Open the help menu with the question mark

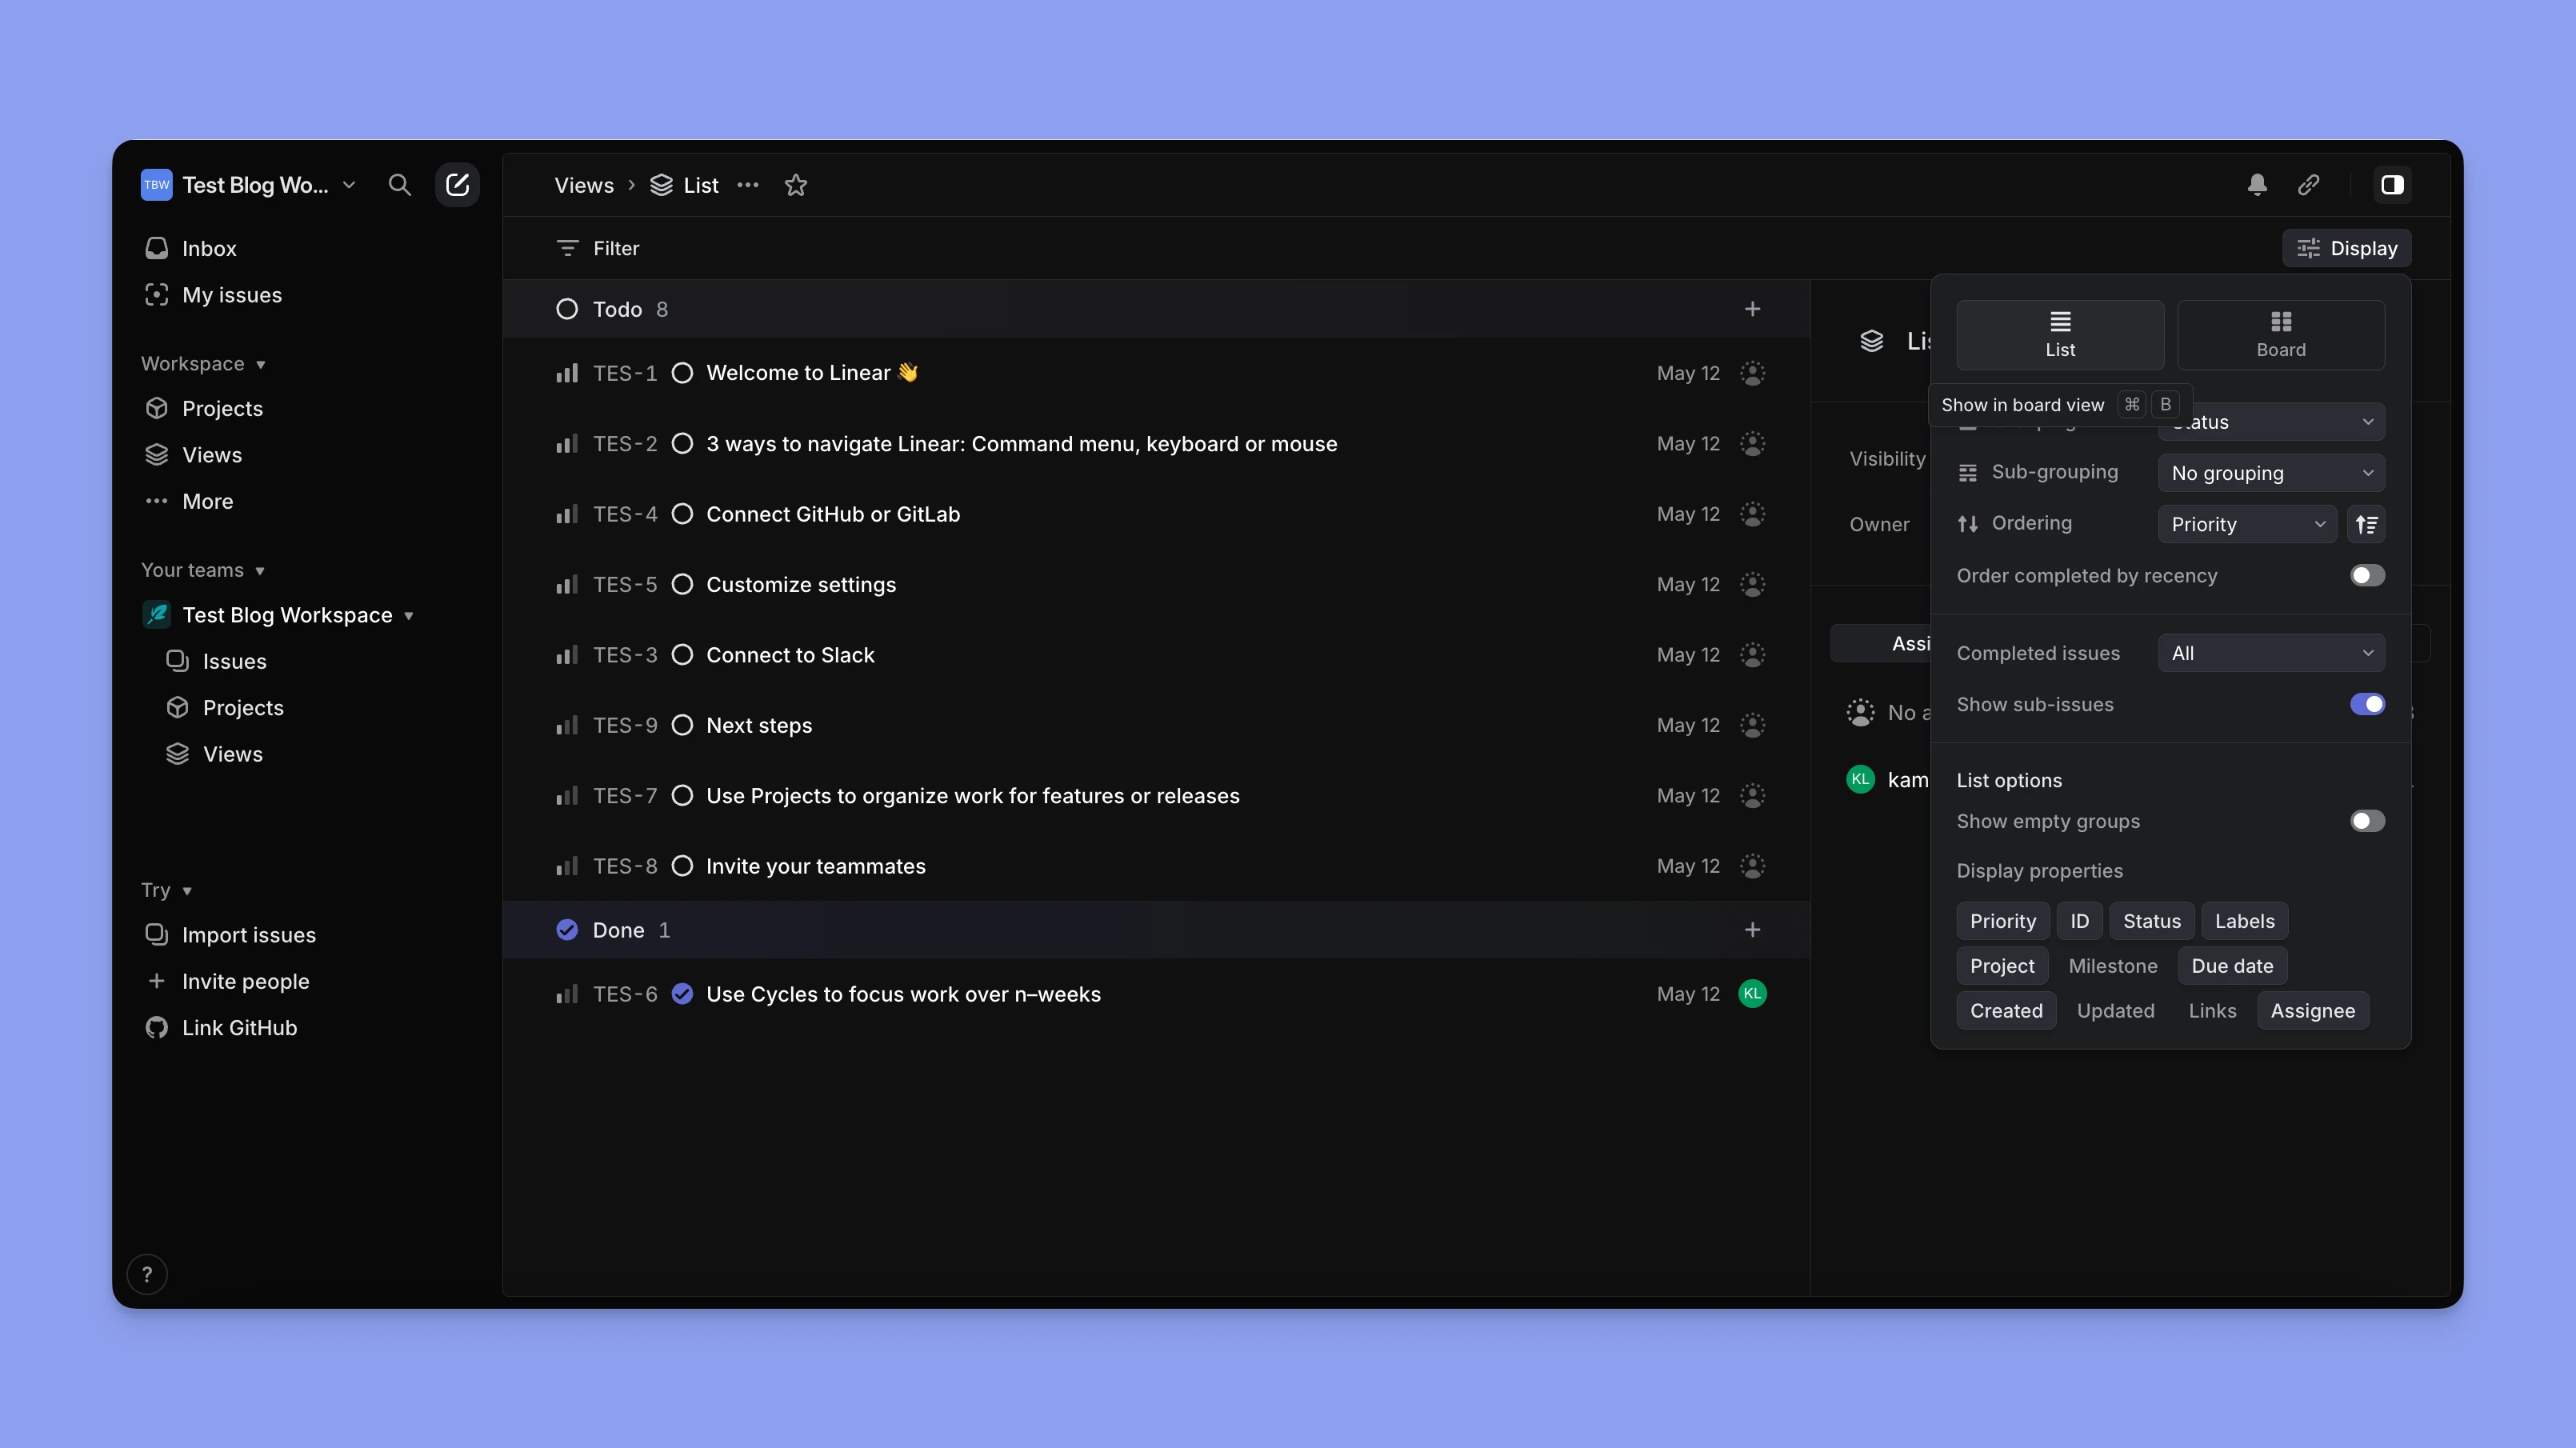[x=147, y=1273]
